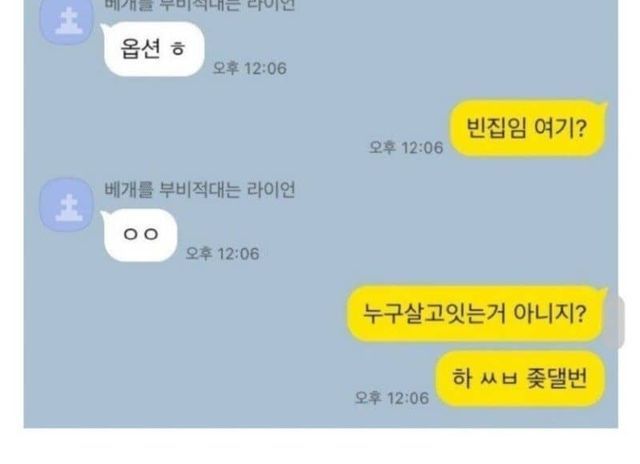This screenshot has height=464, width=640.
Task: Click the tail of the ㅇㅇ bubble
Action: tap(104, 215)
